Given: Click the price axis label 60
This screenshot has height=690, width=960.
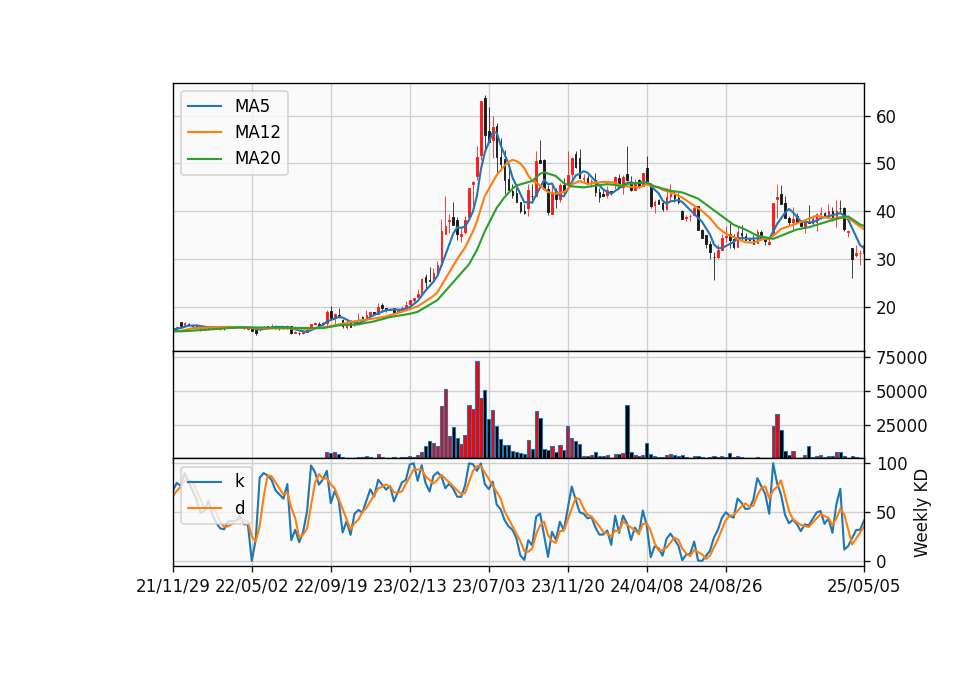Looking at the screenshot, I should click(x=886, y=117).
